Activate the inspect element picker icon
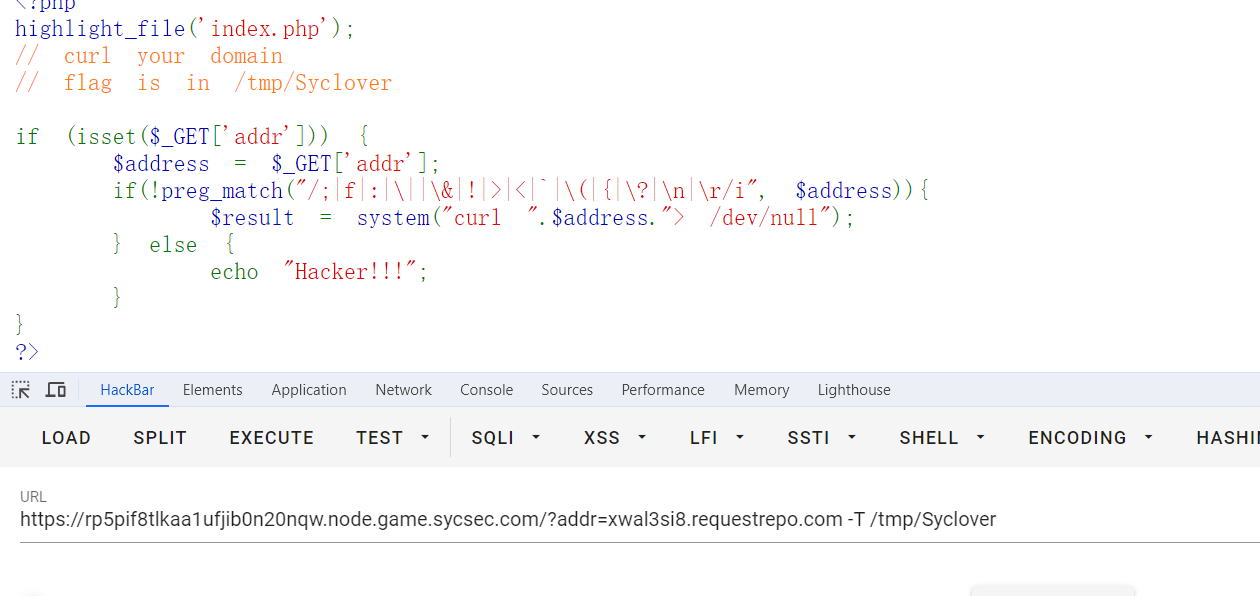1260x596 pixels. click(x=21, y=390)
